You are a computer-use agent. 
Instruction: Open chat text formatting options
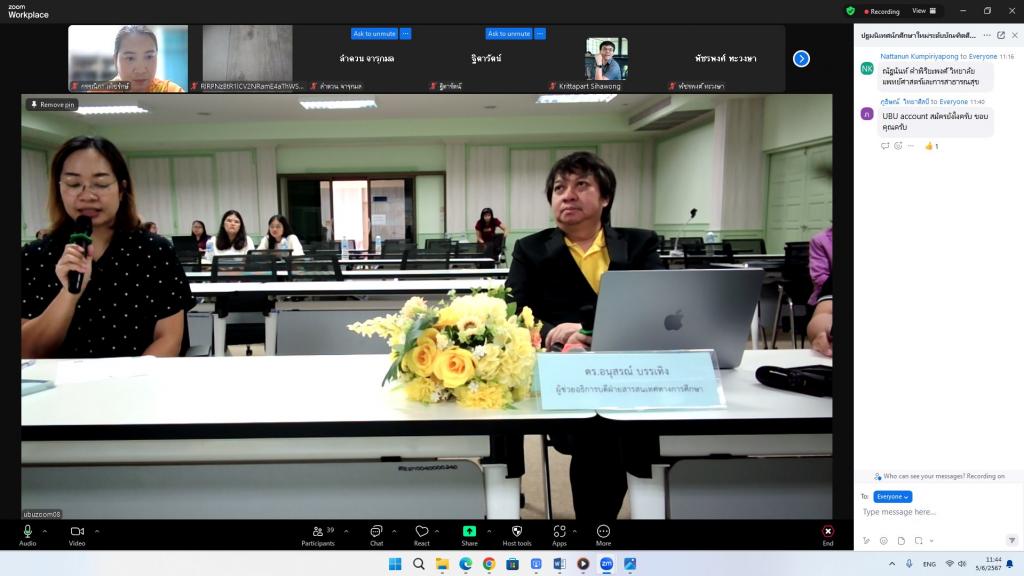click(867, 541)
